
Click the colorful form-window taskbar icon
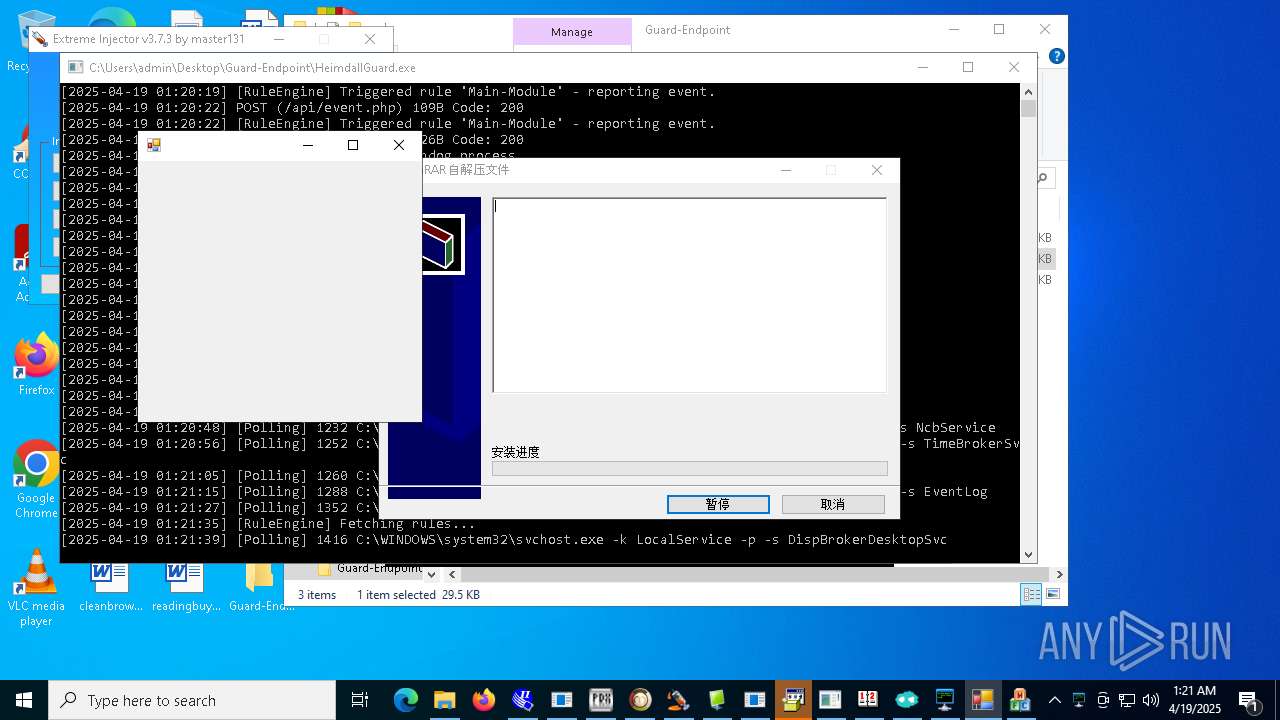(983, 700)
